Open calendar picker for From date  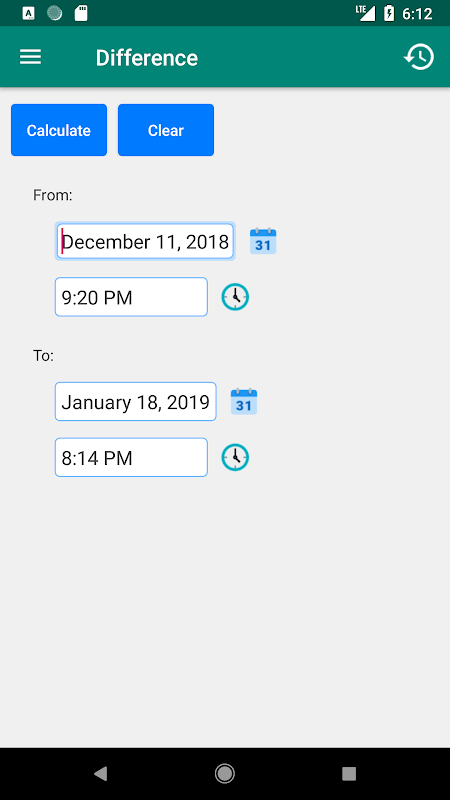[263, 241]
